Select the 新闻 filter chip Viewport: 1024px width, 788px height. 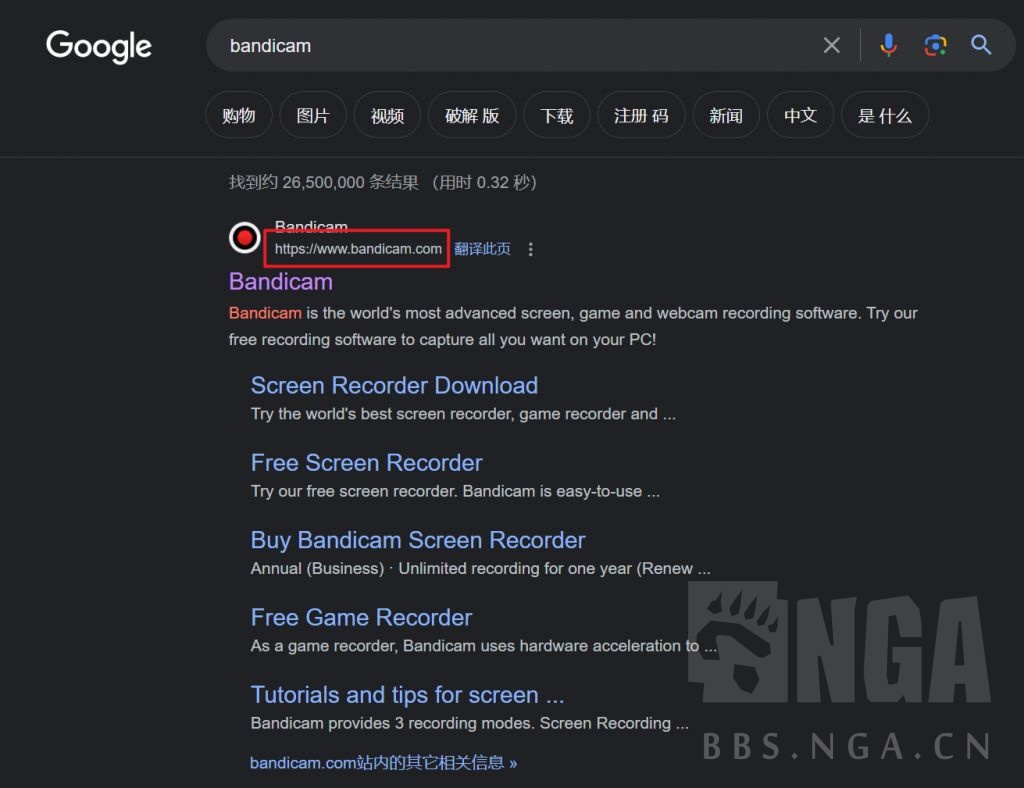click(x=726, y=116)
